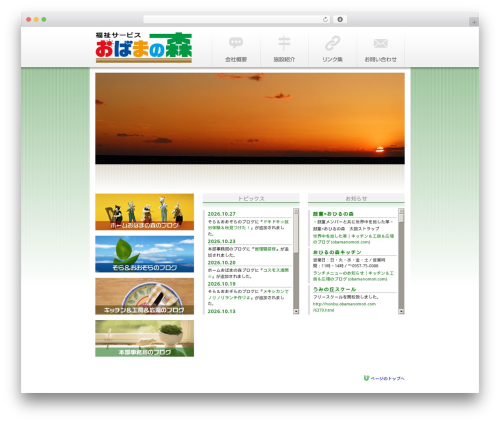Select 会社概要 navigation label
The height and width of the screenshot is (423, 500).
click(236, 59)
